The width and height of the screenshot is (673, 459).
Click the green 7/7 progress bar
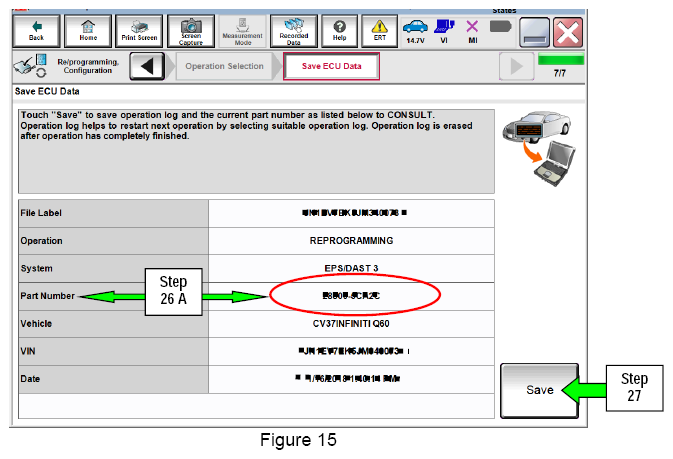(x=561, y=59)
